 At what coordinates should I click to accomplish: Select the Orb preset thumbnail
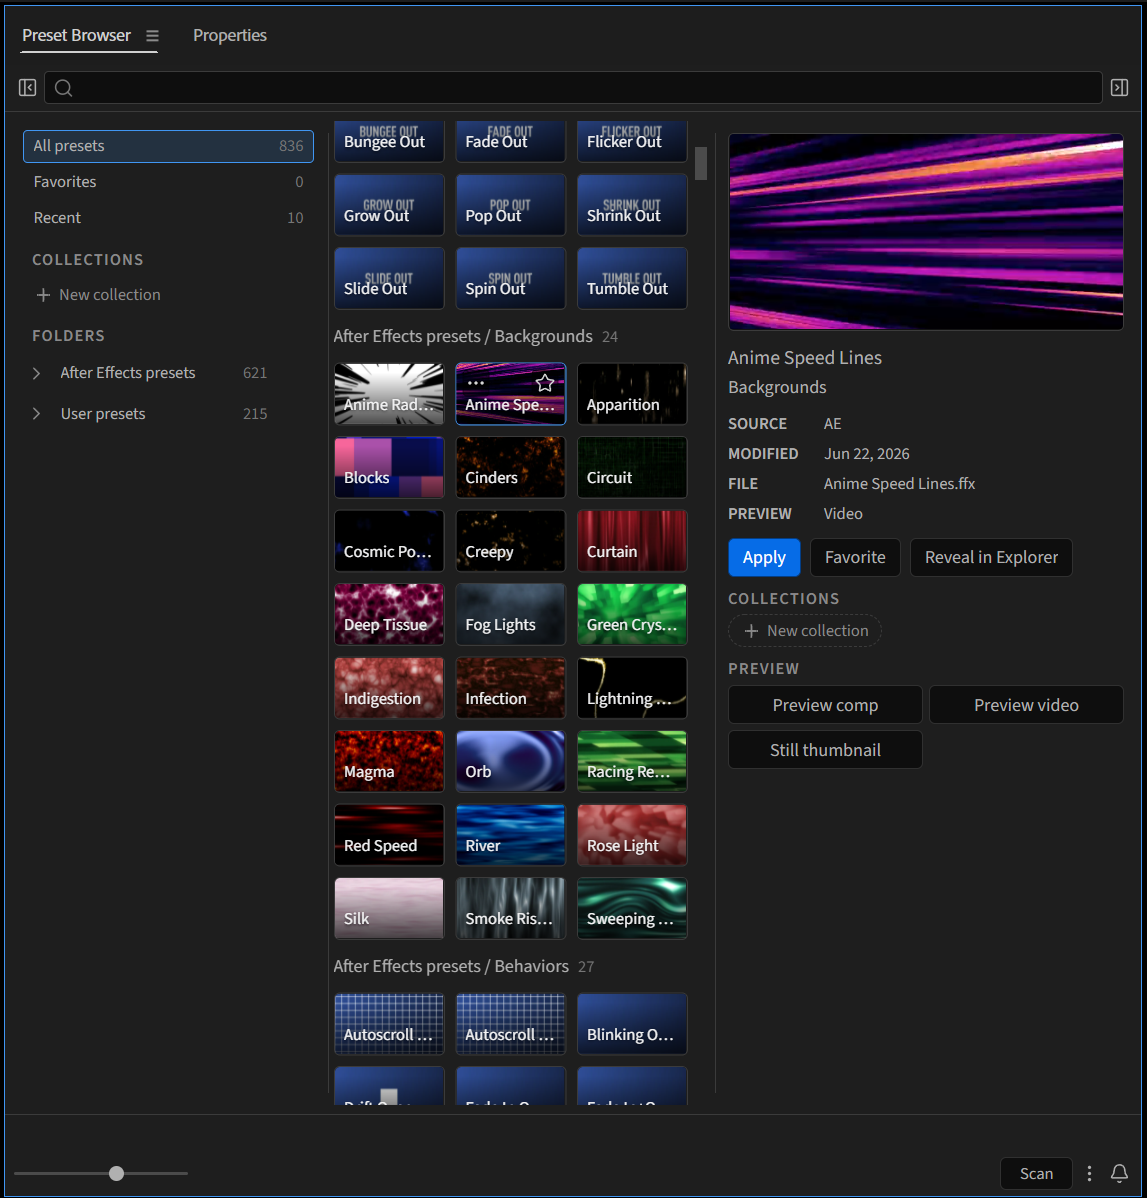click(x=510, y=761)
